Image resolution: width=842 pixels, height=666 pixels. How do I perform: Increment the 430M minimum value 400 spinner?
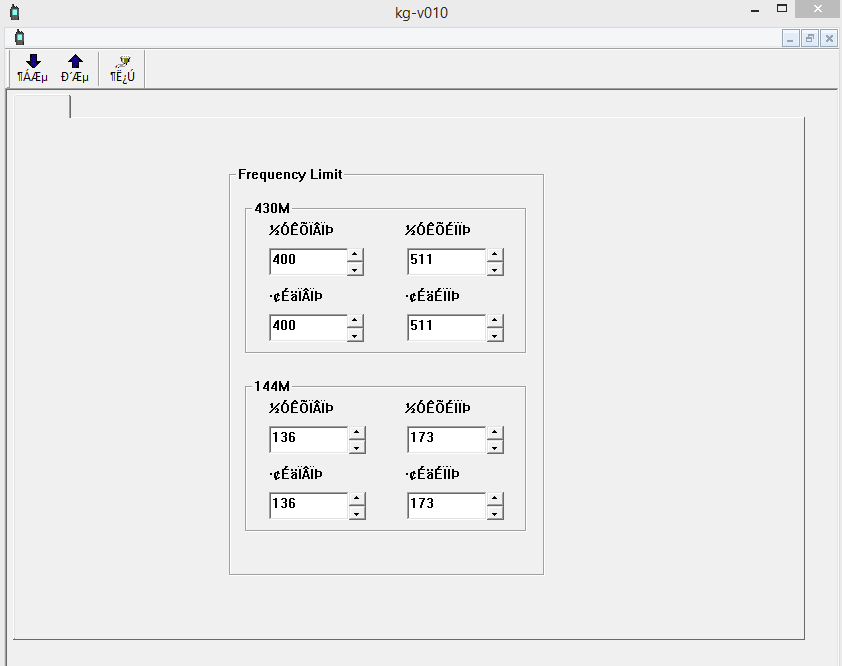[x=356, y=255]
